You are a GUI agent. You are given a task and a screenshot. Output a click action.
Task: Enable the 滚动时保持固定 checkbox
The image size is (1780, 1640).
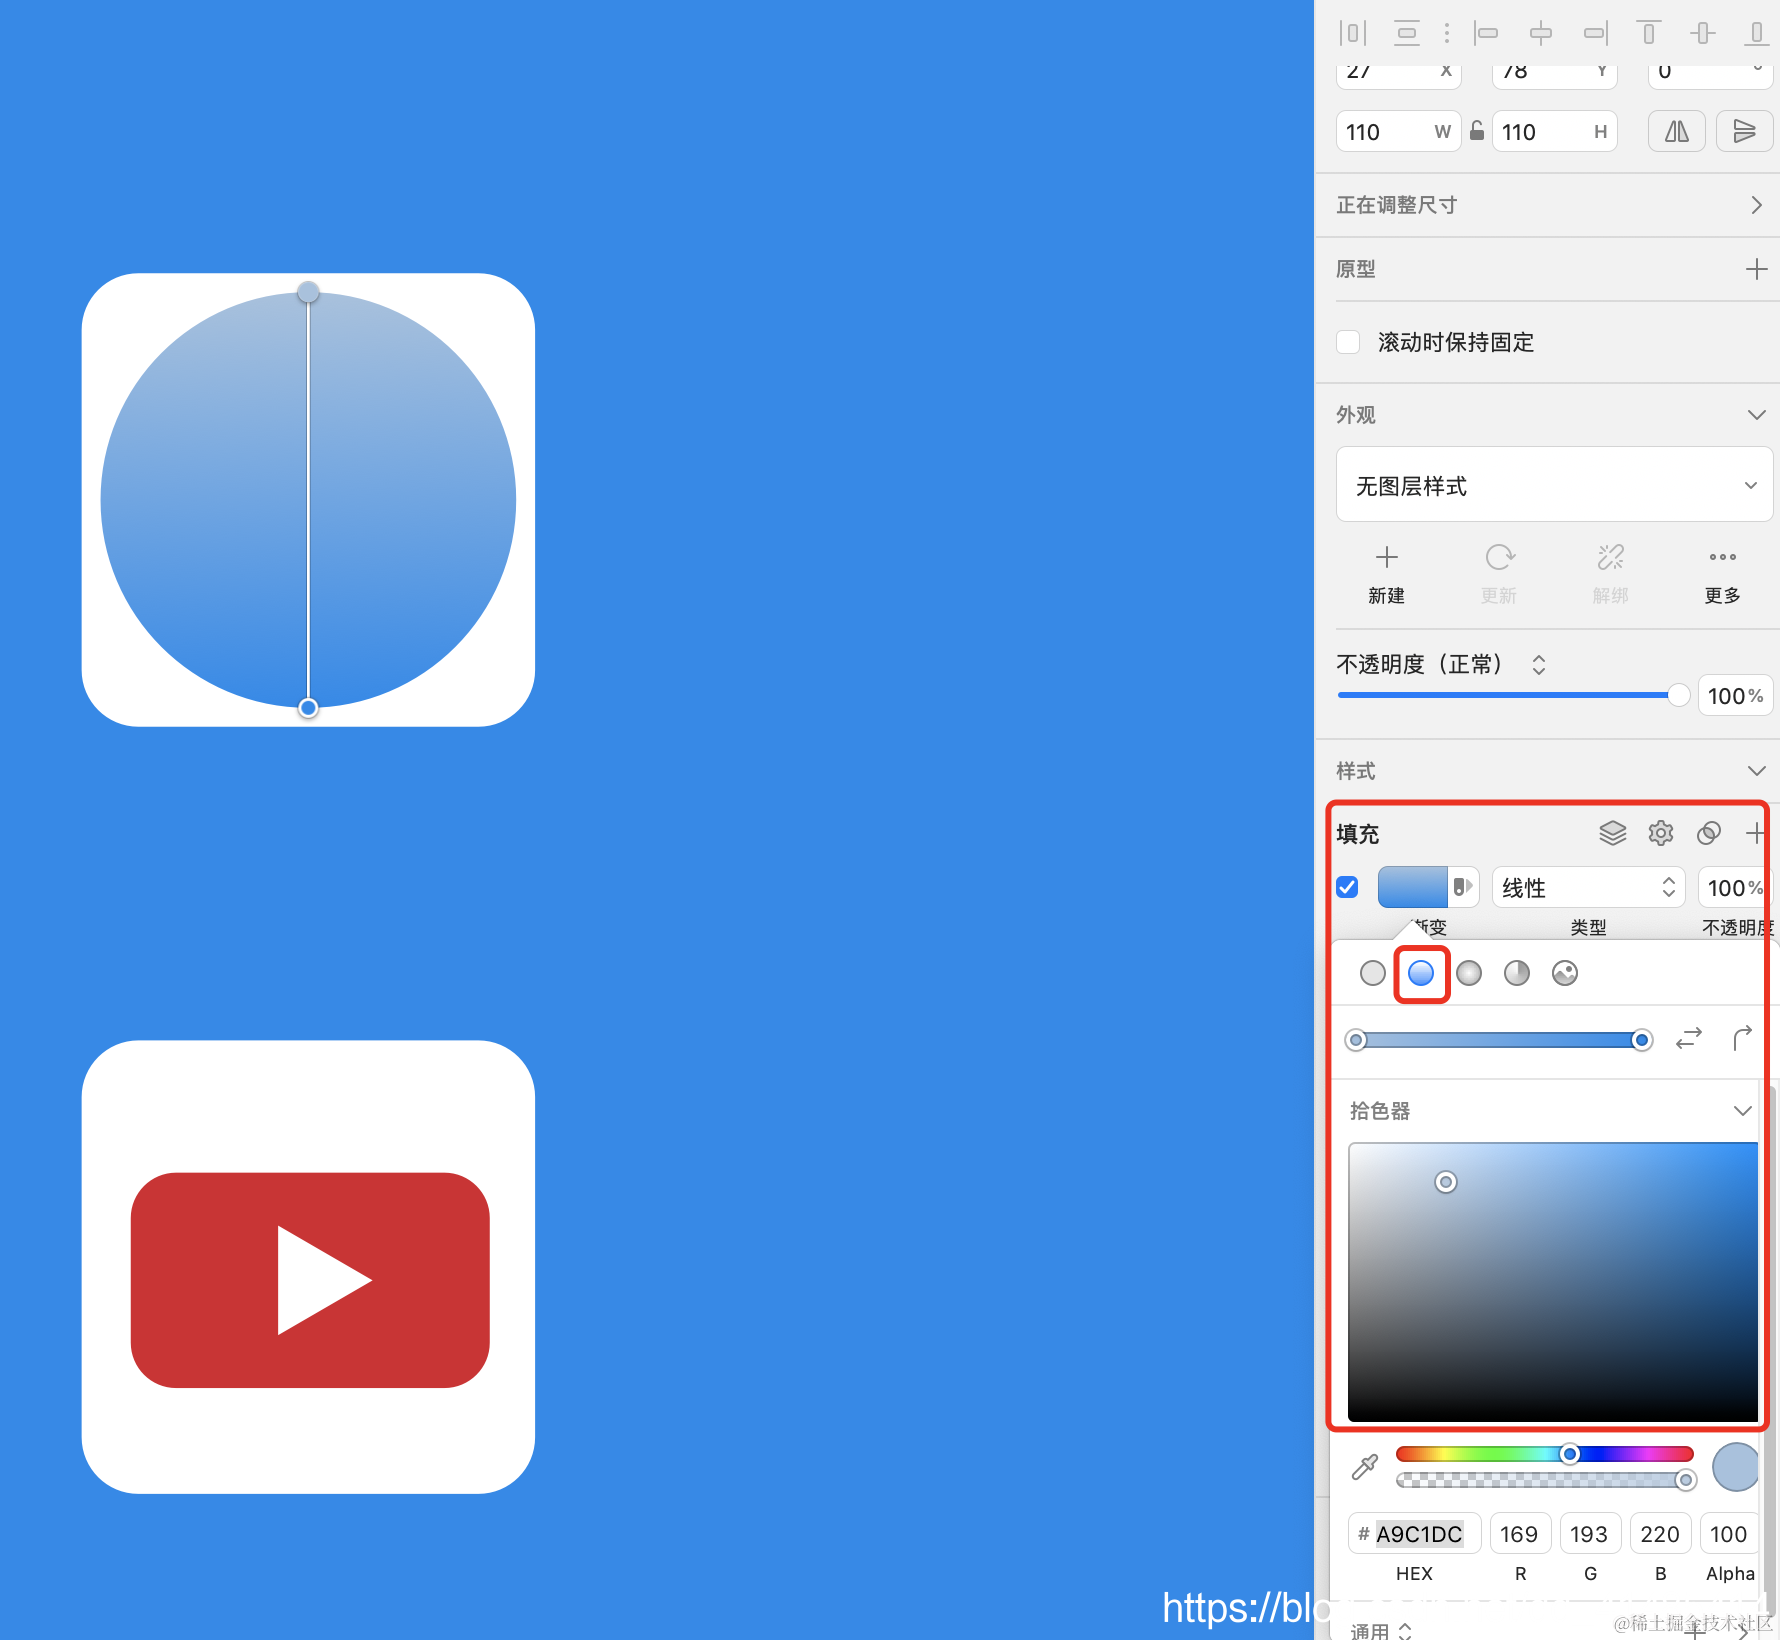[1348, 342]
